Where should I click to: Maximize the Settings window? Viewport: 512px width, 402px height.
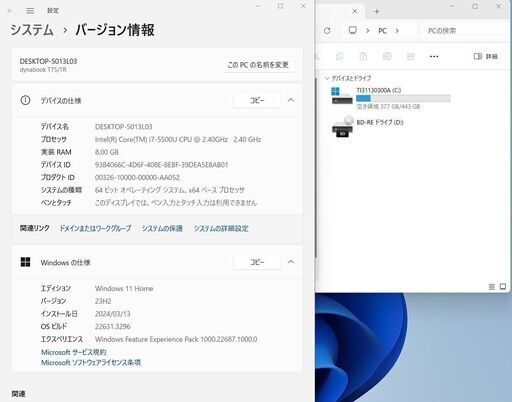click(281, 6)
